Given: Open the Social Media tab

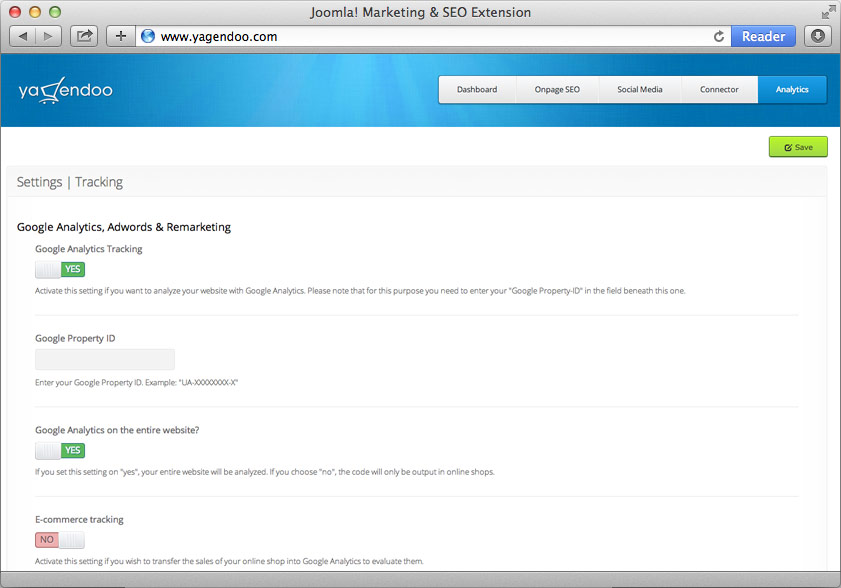Looking at the screenshot, I should point(640,90).
